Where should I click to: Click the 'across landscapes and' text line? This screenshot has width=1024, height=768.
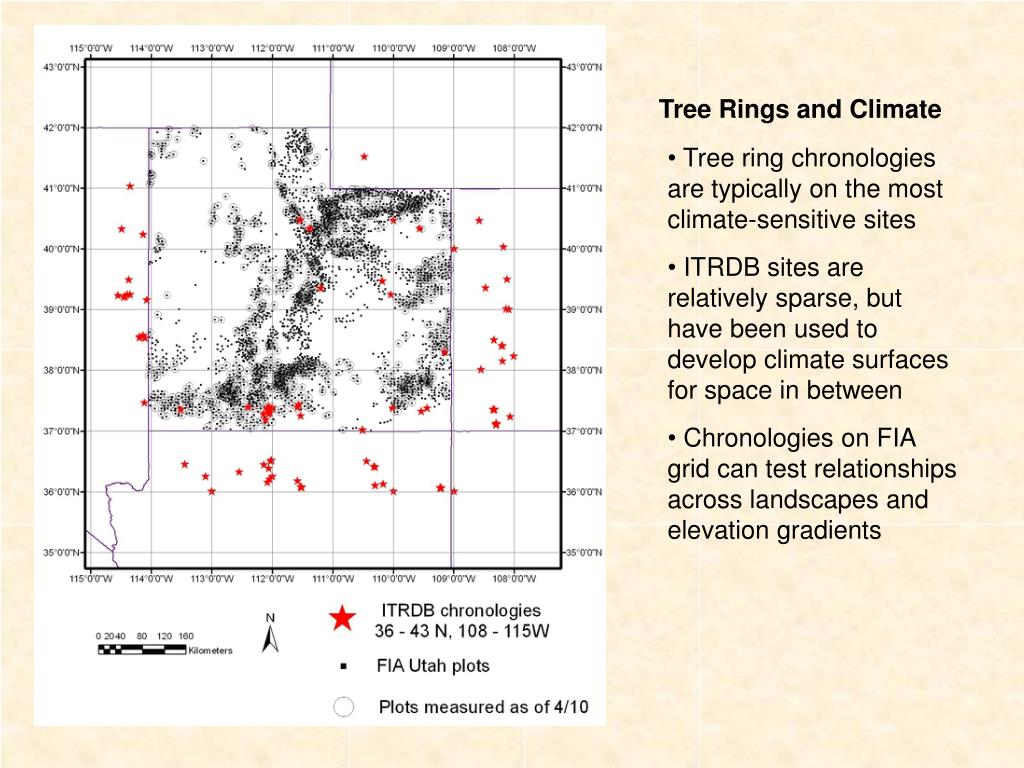click(798, 500)
